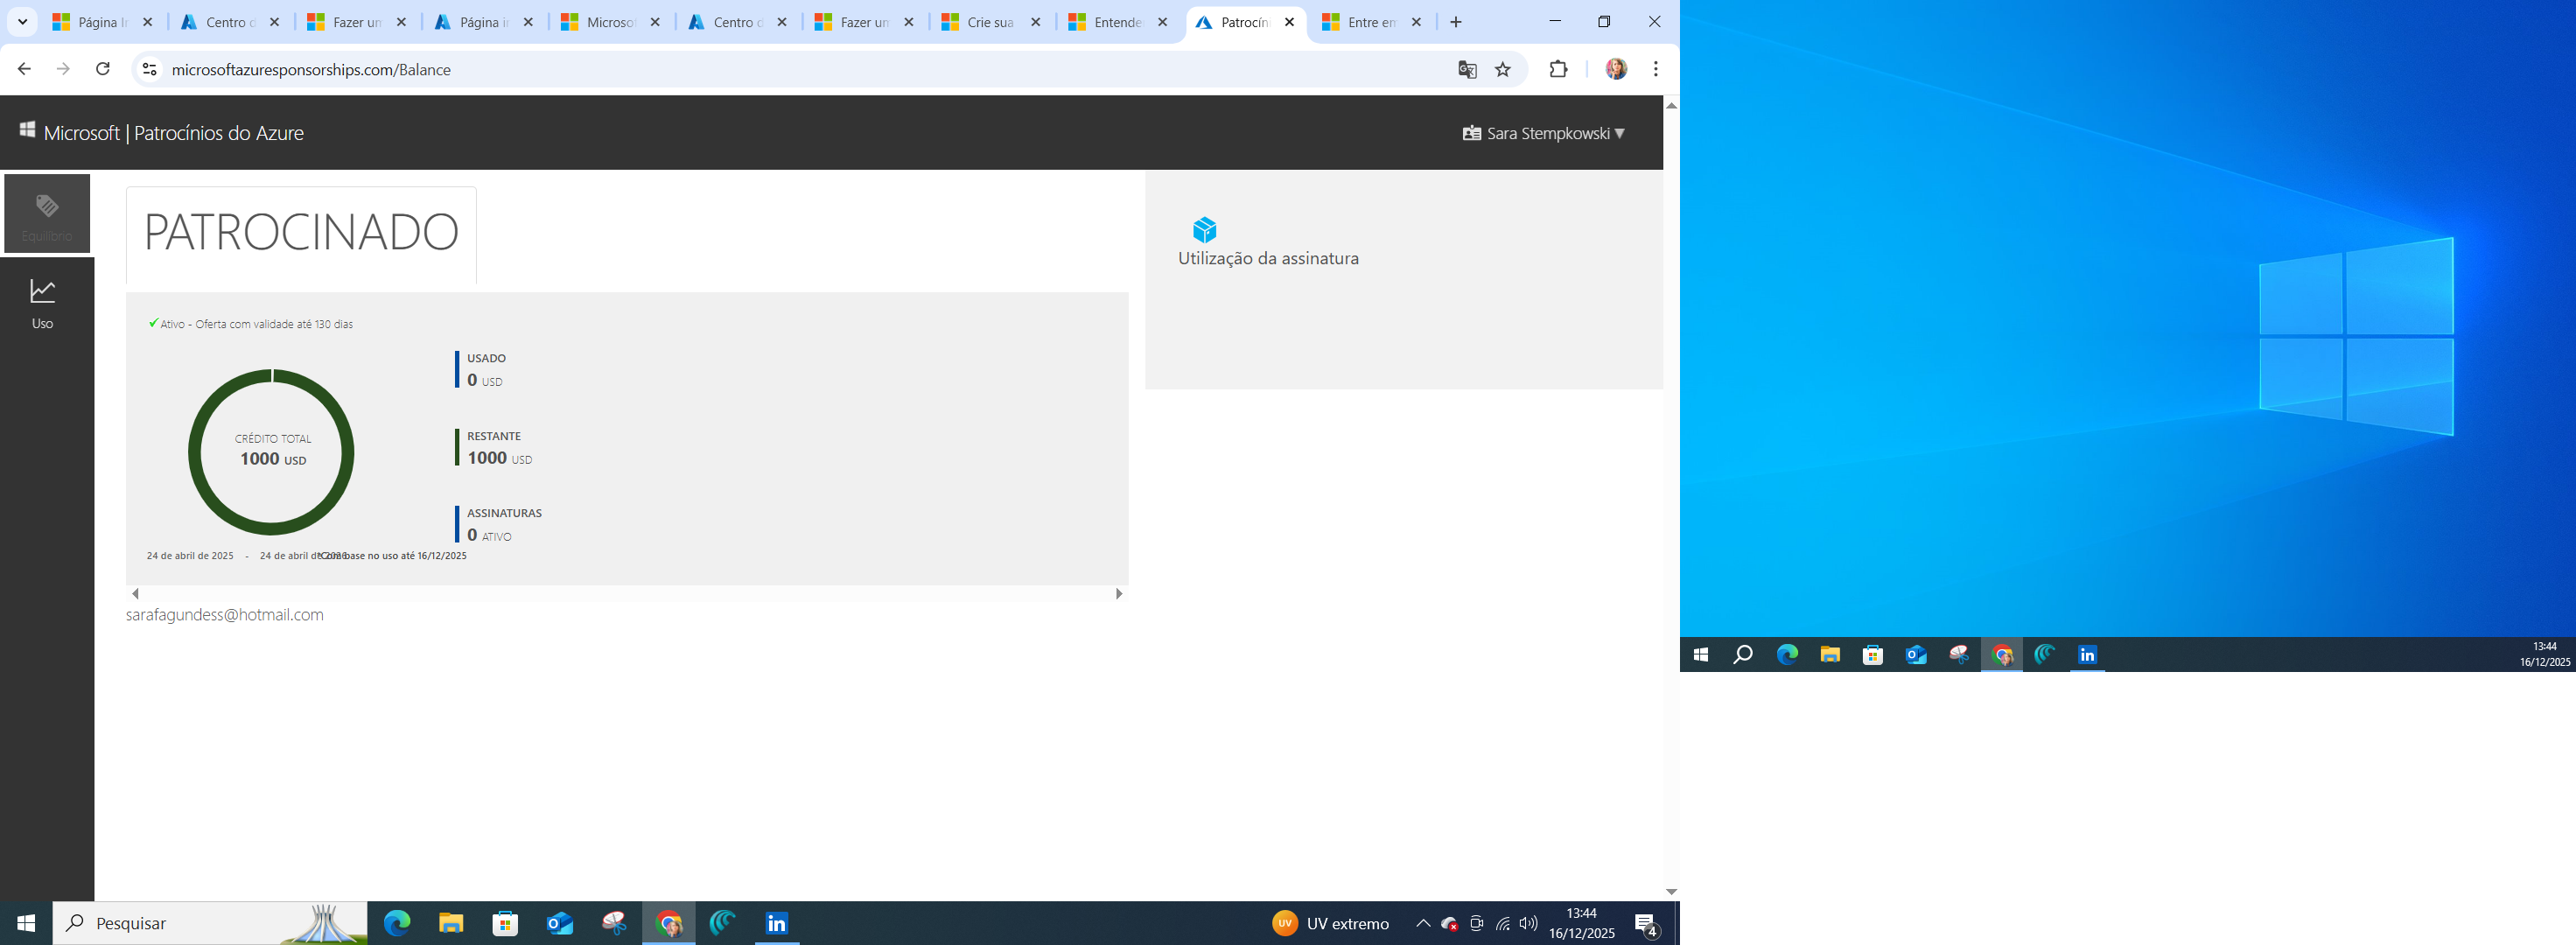Viewport: 2576px width, 945px height.
Task: Click the Patrocínios do Azure header title
Action: [219, 133]
